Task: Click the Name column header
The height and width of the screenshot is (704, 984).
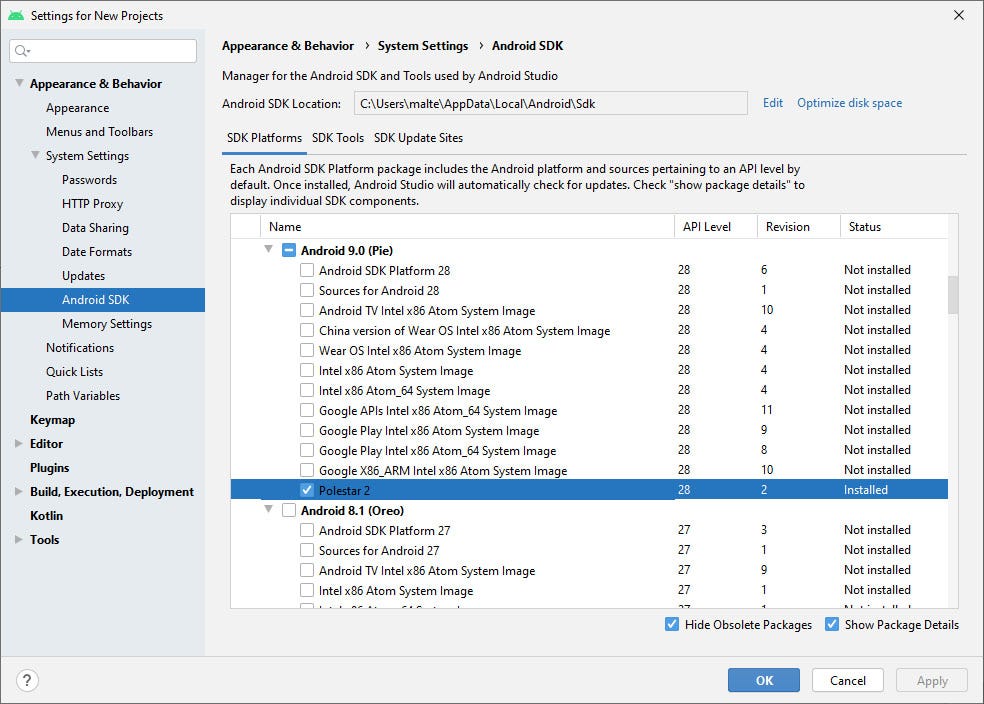Action: [x=468, y=227]
